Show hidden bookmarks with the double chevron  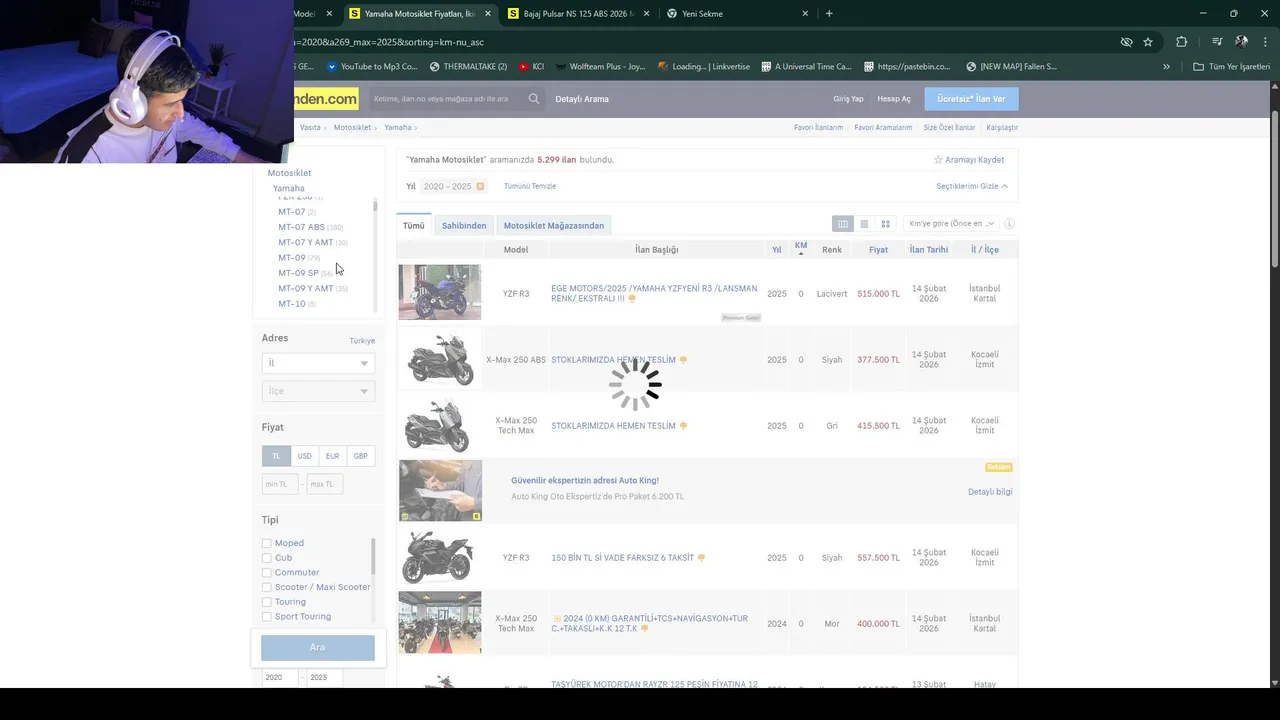coord(1166,67)
